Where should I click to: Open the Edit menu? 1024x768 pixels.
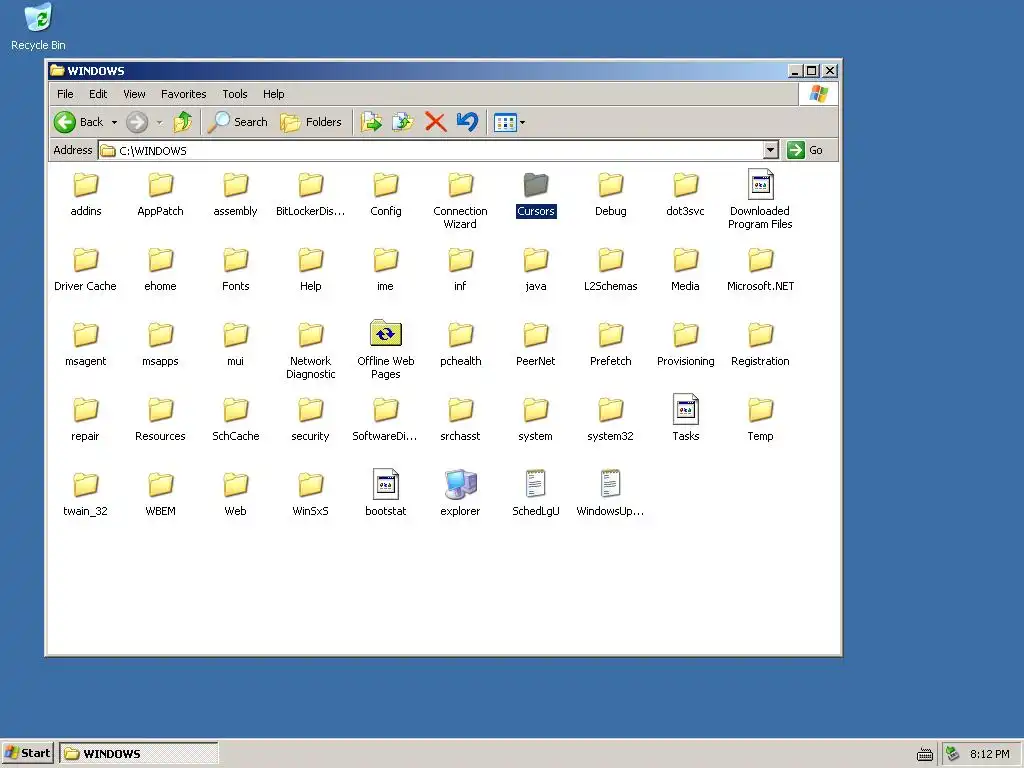98,94
